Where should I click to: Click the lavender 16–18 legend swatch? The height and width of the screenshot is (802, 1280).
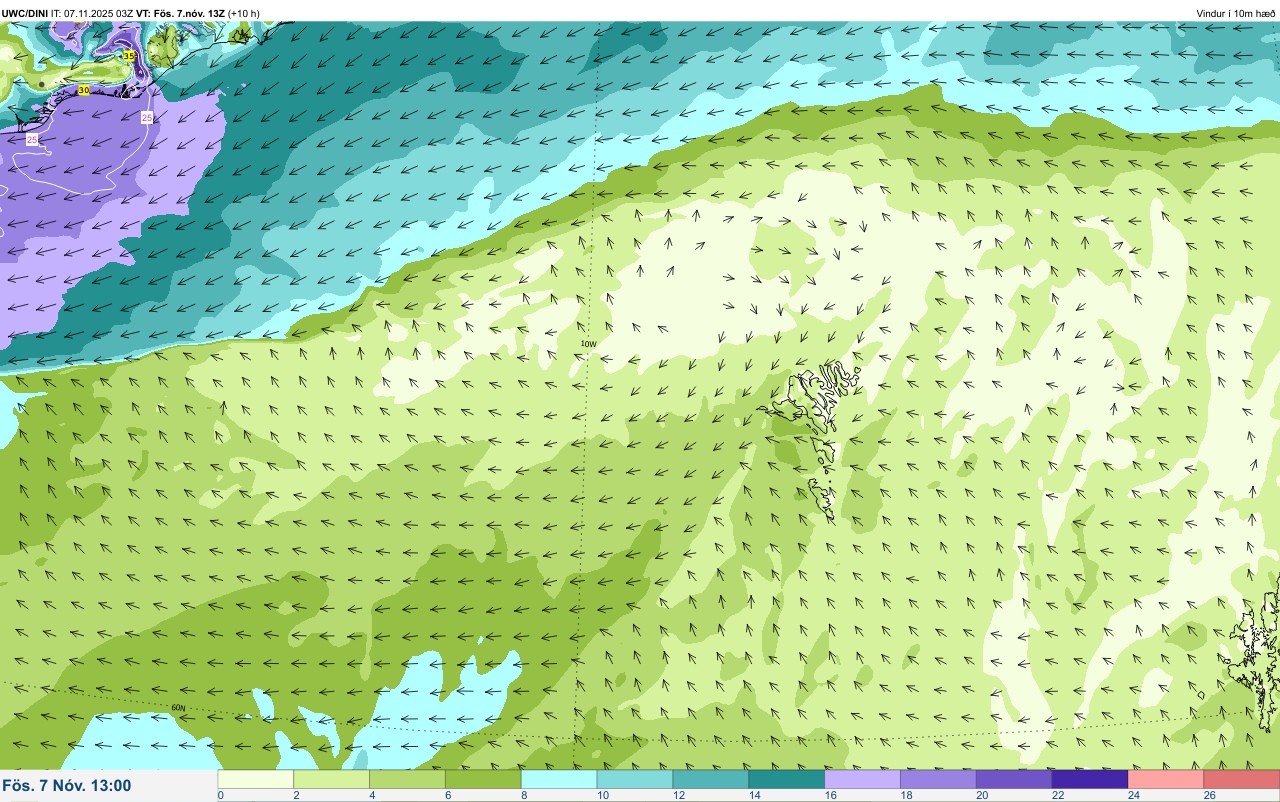863,779
